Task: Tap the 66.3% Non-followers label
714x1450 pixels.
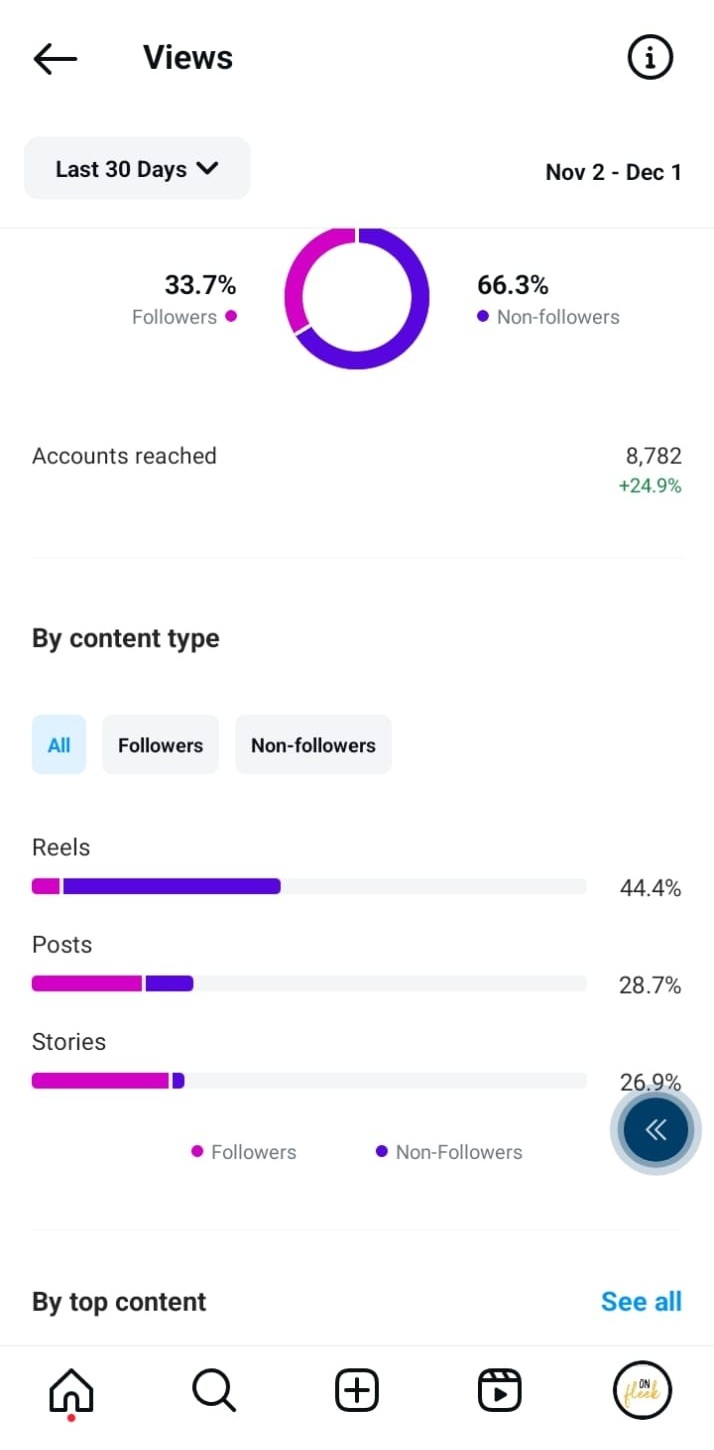Action: pos(548,299)
